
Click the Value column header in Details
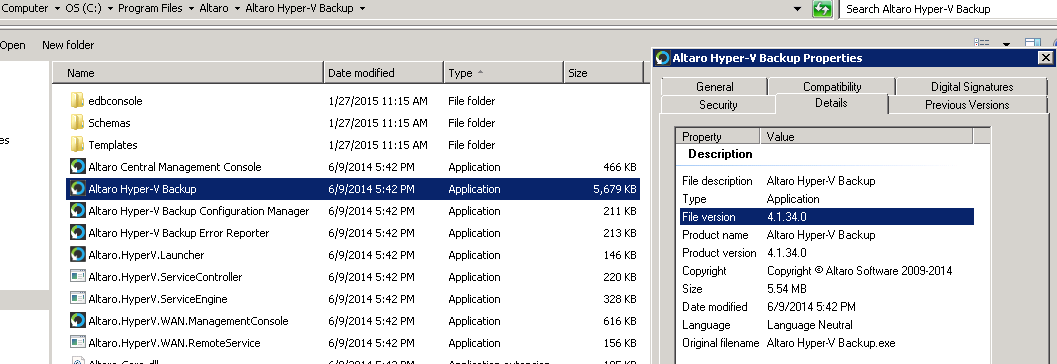click(x=866, y=137)
